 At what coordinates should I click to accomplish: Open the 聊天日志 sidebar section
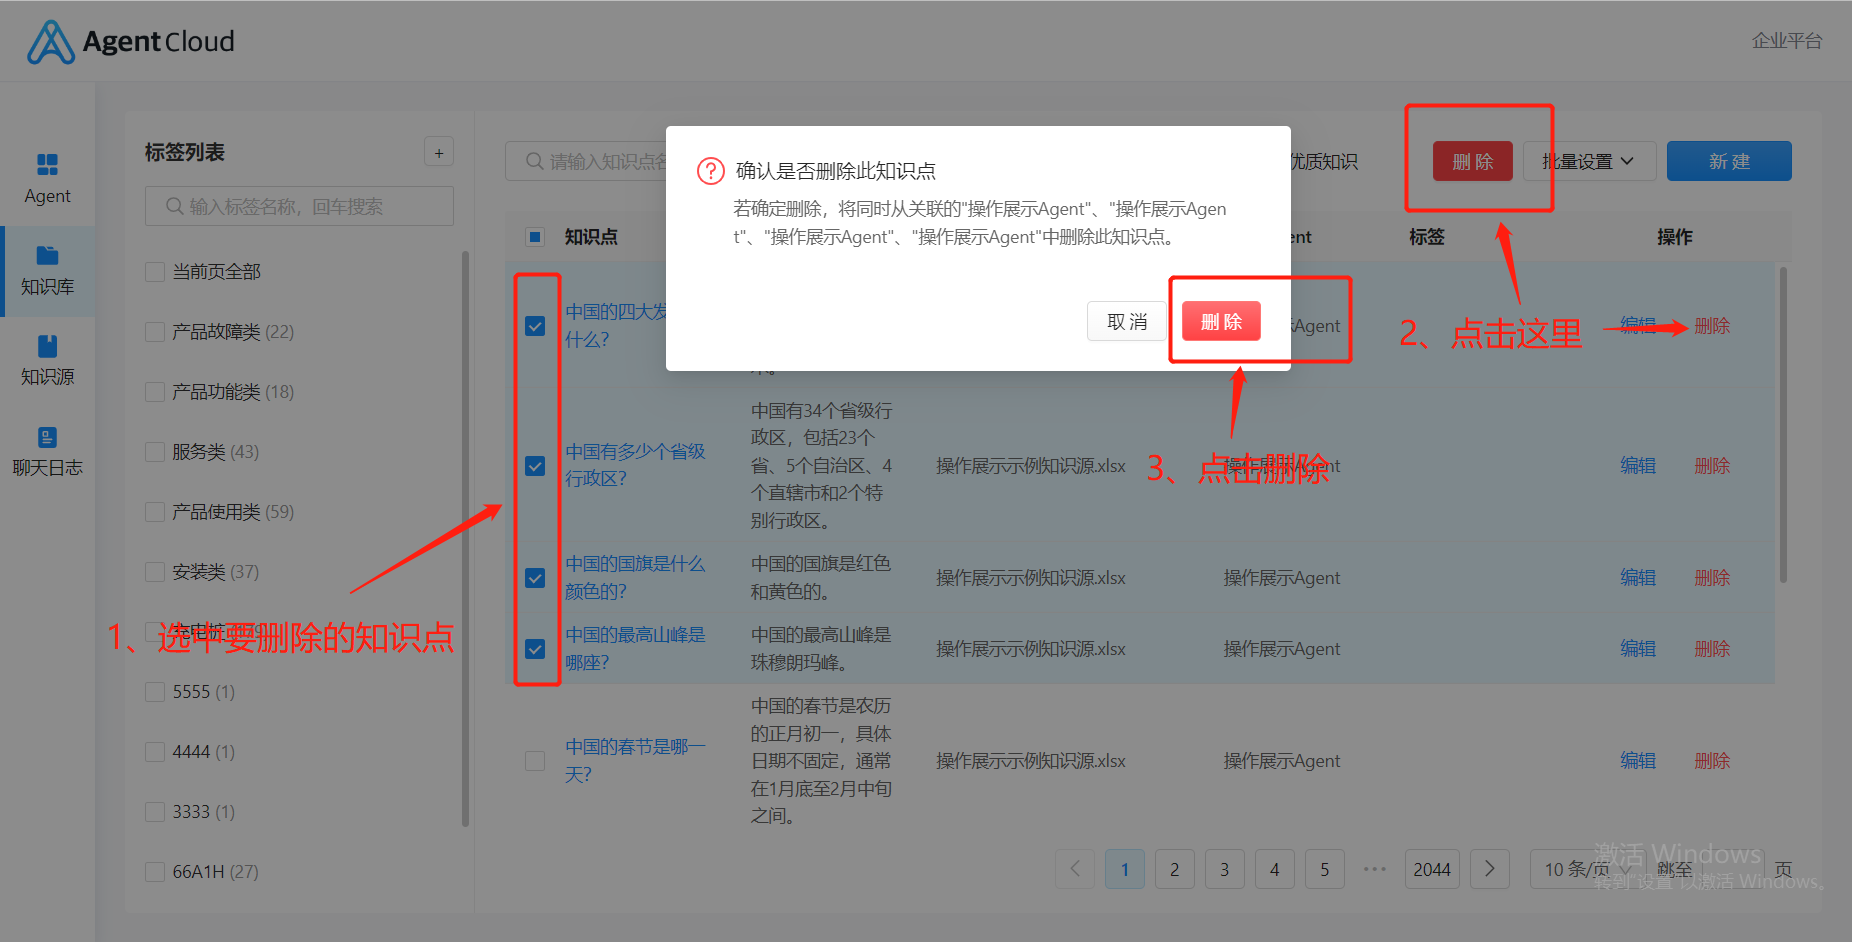coord(47,452)
